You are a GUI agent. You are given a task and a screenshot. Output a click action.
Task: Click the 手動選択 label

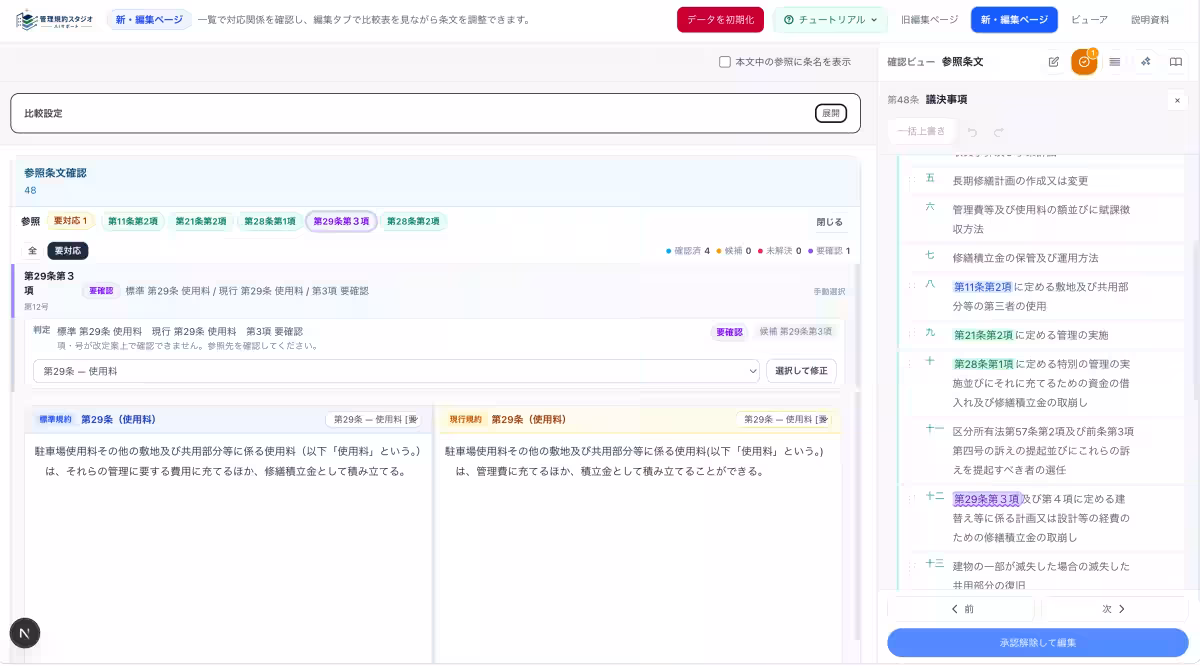(829, 292)
